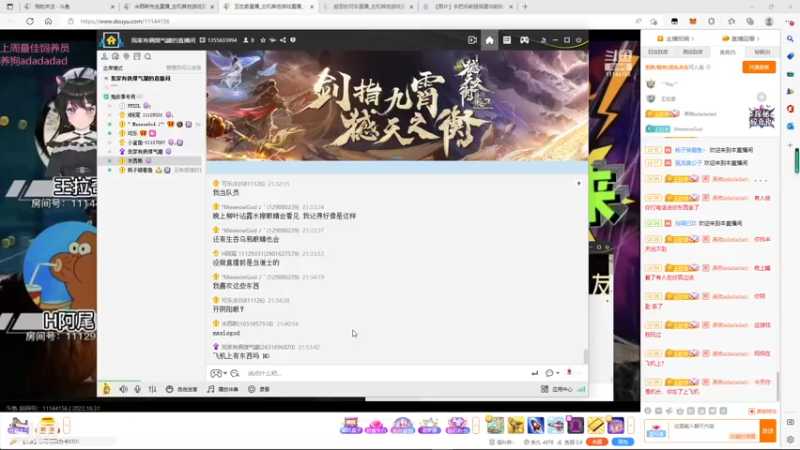Select the highlighted home tab icon in voice app
The width and height of the screenshot is (800, 450).
pyautogui.click(x=489, y=40)
